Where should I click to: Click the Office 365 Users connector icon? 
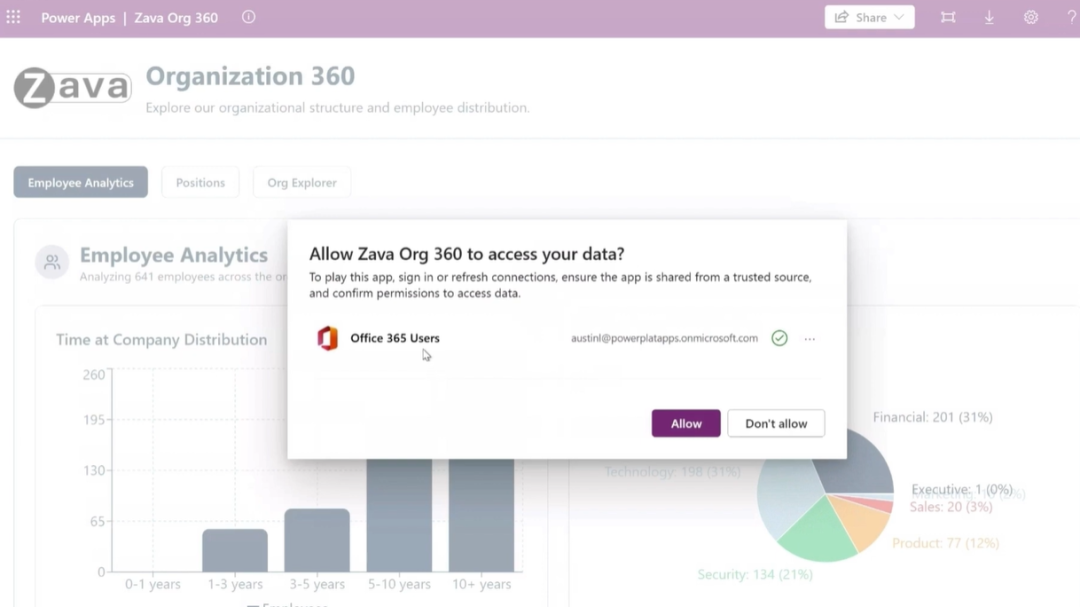(x=328, y=338)
